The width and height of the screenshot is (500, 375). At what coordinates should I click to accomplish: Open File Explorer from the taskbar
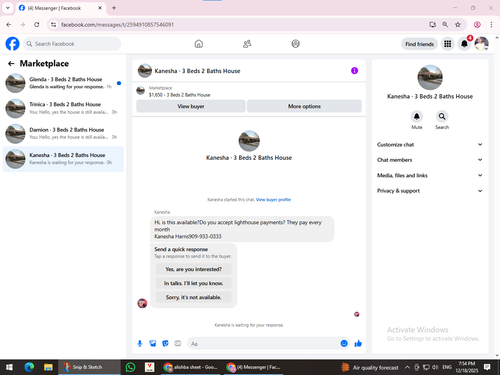tap(48, 367)
